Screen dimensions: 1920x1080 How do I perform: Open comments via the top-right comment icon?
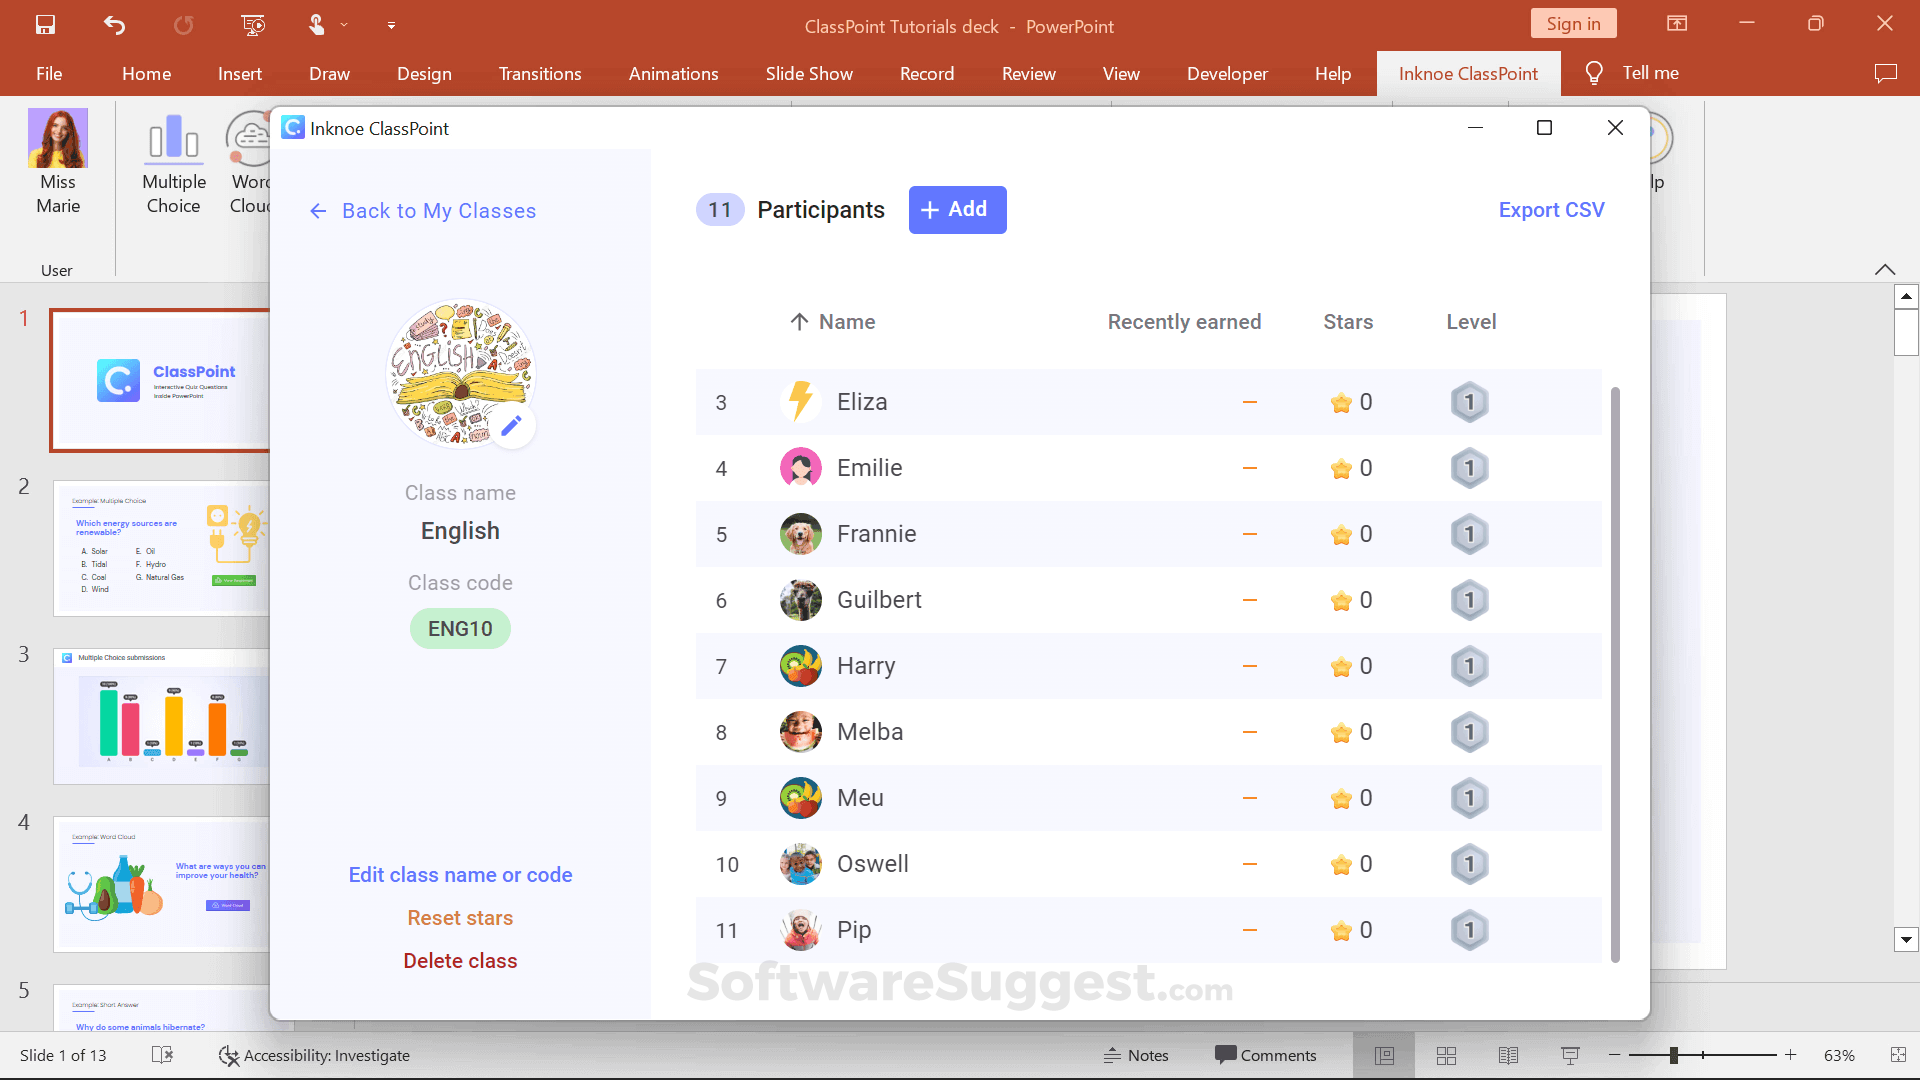1886,72
